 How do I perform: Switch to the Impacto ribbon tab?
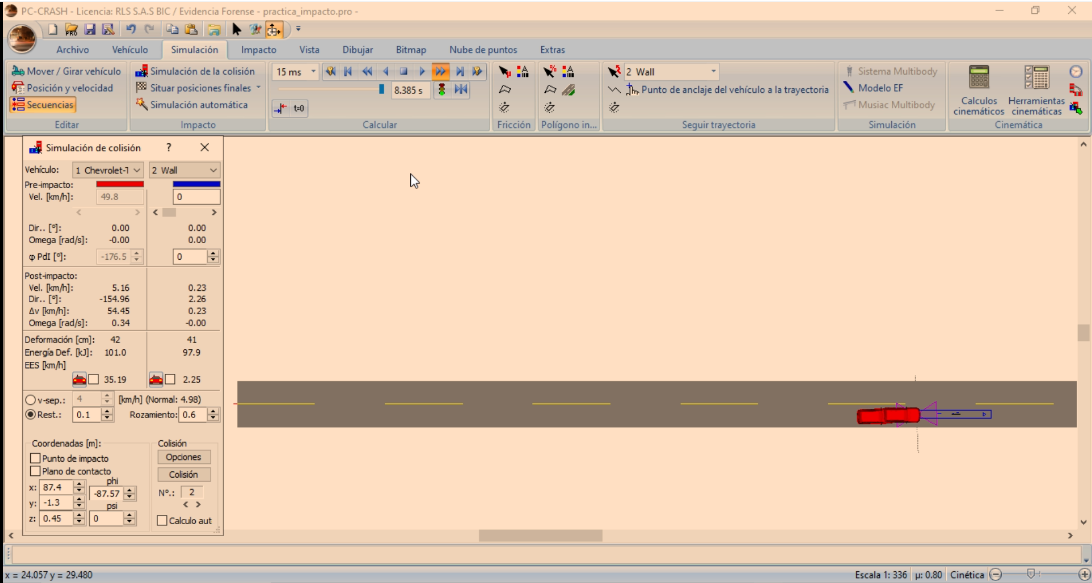(259, 49)
